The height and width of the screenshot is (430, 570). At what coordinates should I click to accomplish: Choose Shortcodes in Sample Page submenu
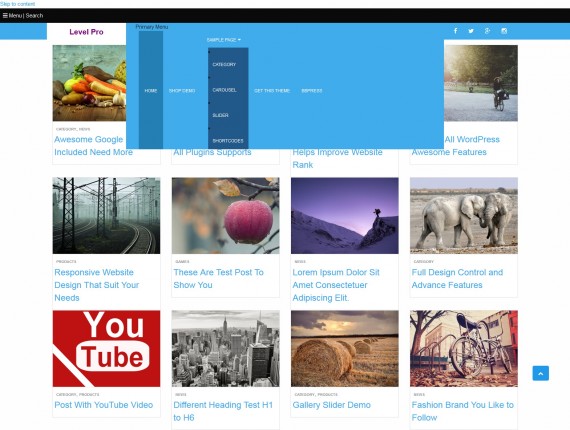point(228,141)
